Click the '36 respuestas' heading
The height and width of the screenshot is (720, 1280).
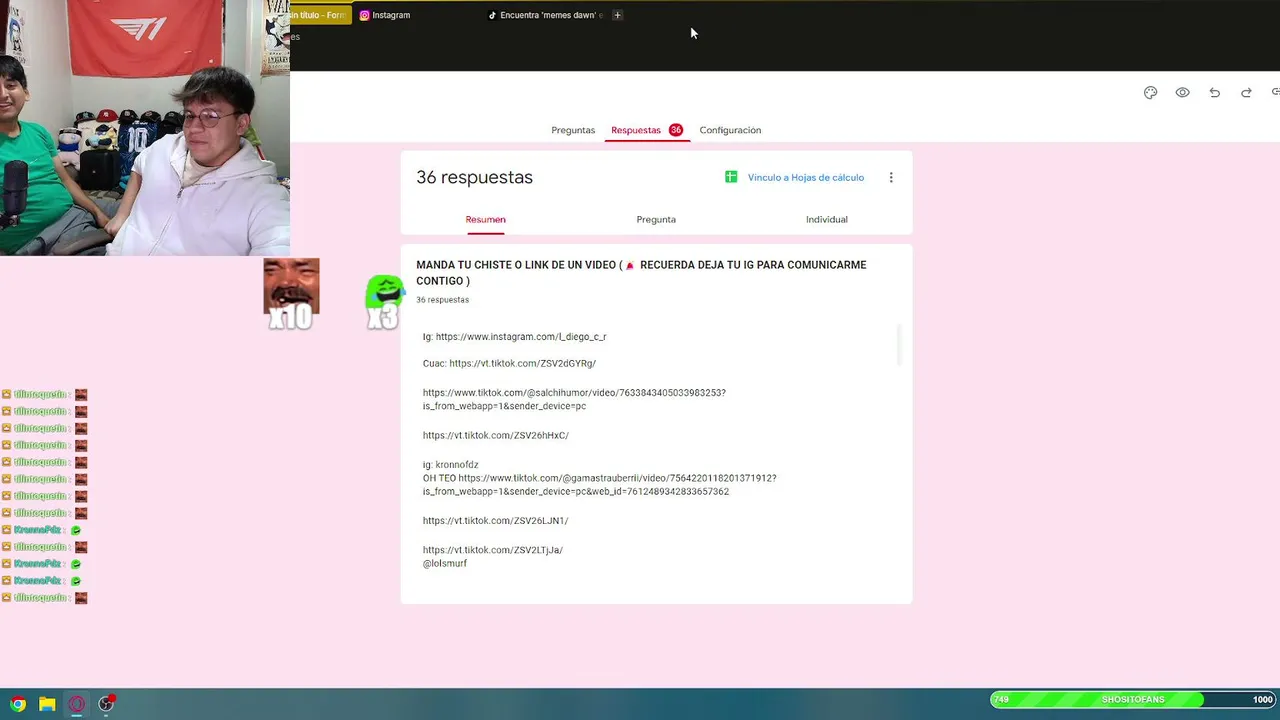(474, 177)
